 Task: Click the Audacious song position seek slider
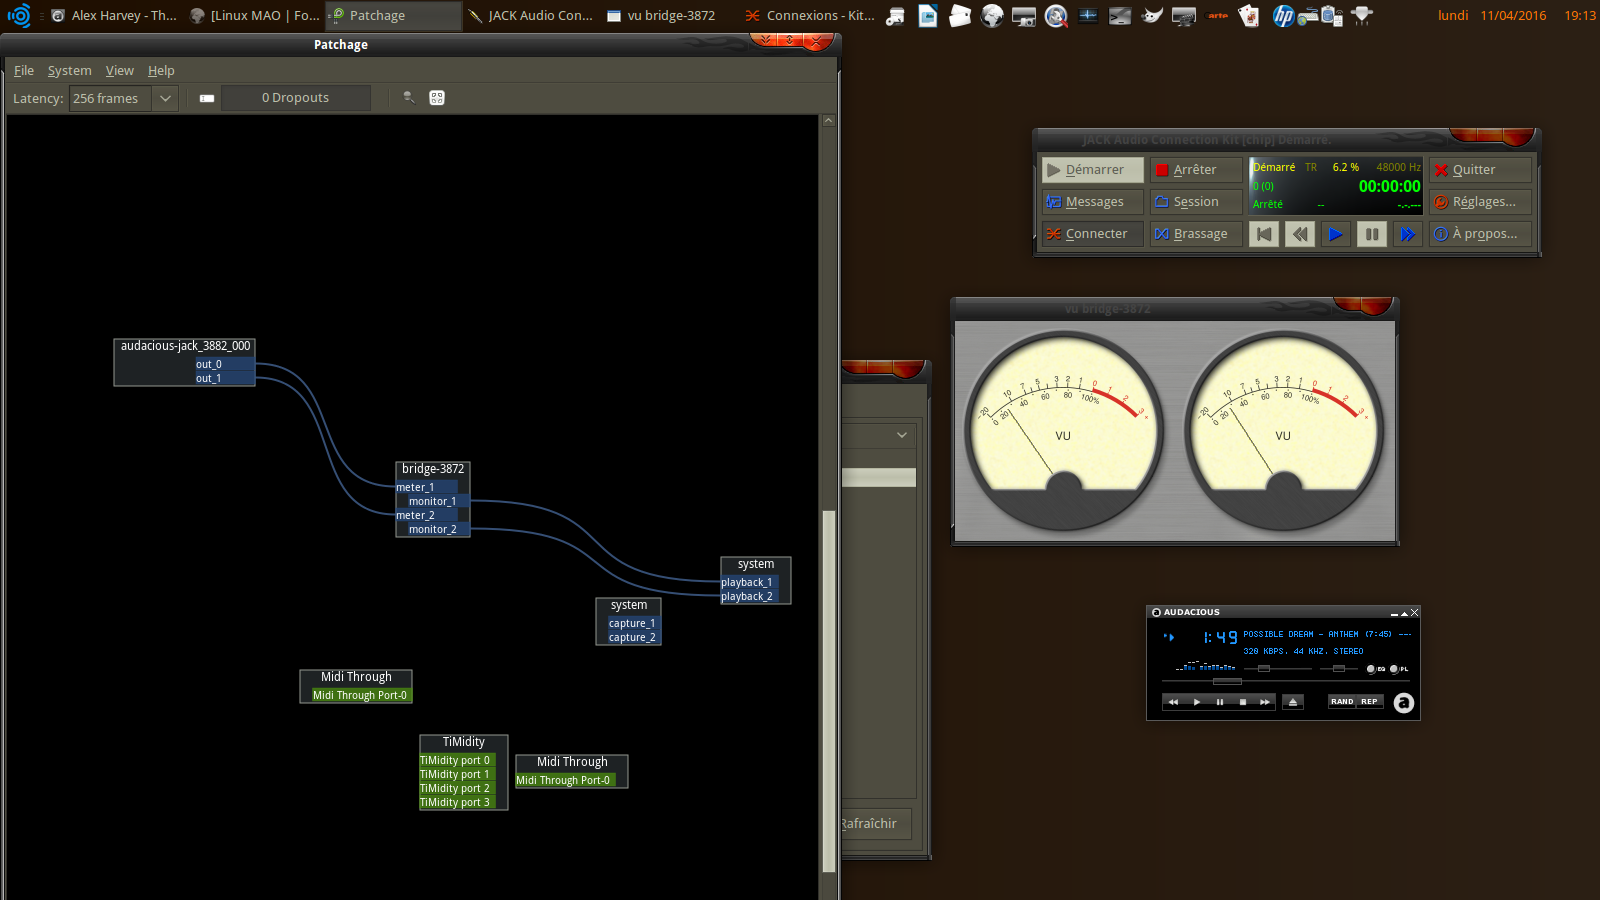tap(1227, 682)
